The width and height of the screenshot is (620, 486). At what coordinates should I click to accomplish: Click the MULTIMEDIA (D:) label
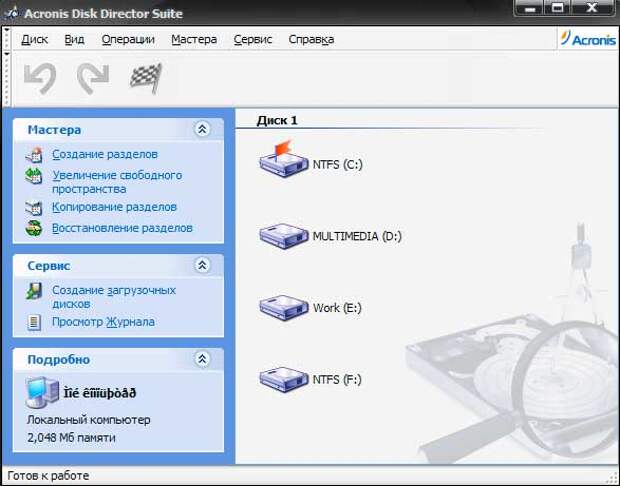[357, 236]
